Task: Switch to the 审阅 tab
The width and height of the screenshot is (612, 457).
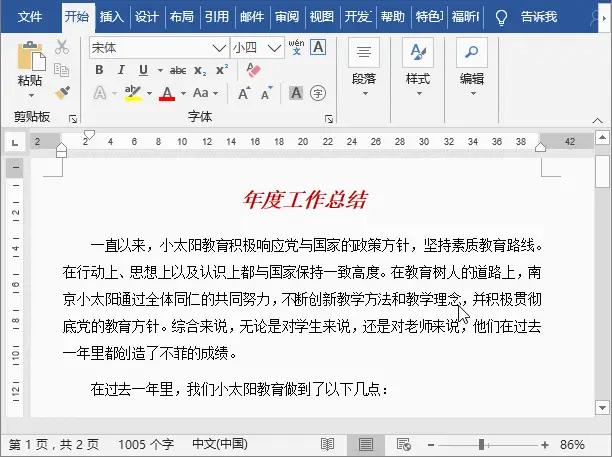Action: tap(286, 17)
